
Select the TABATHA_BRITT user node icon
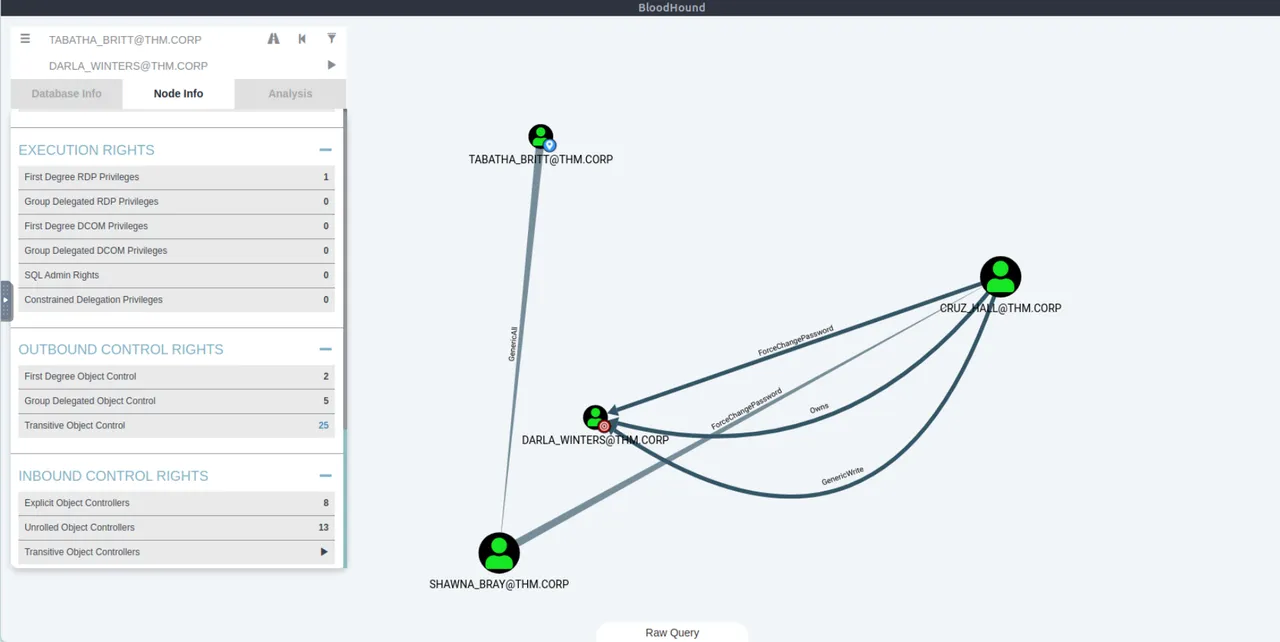[x=540, y=137]
